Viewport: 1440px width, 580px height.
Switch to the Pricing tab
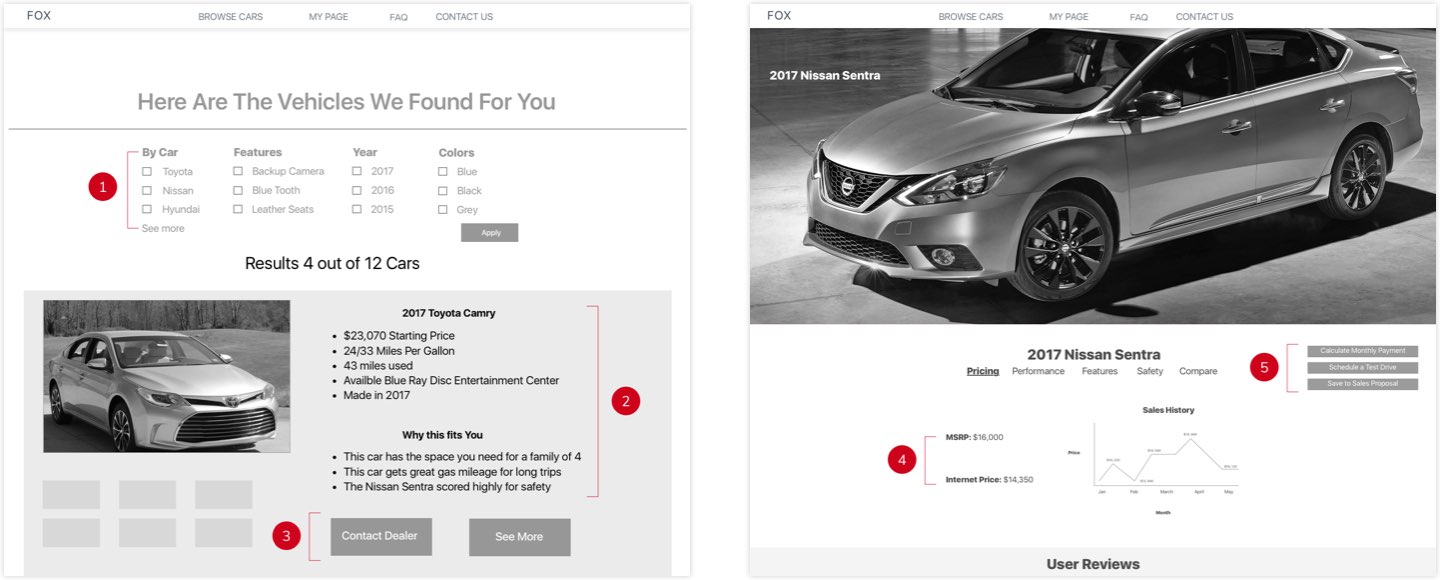tap(983, 372)
